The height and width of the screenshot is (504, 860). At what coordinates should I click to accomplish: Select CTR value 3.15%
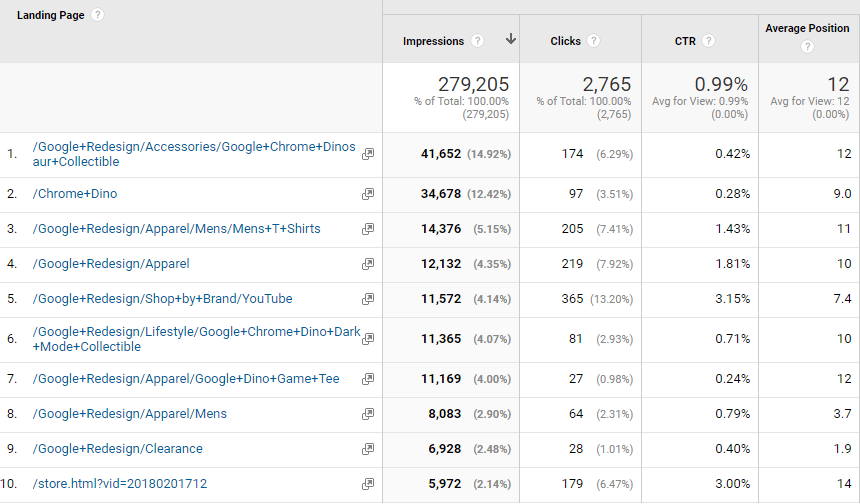[x=732, y=299]
